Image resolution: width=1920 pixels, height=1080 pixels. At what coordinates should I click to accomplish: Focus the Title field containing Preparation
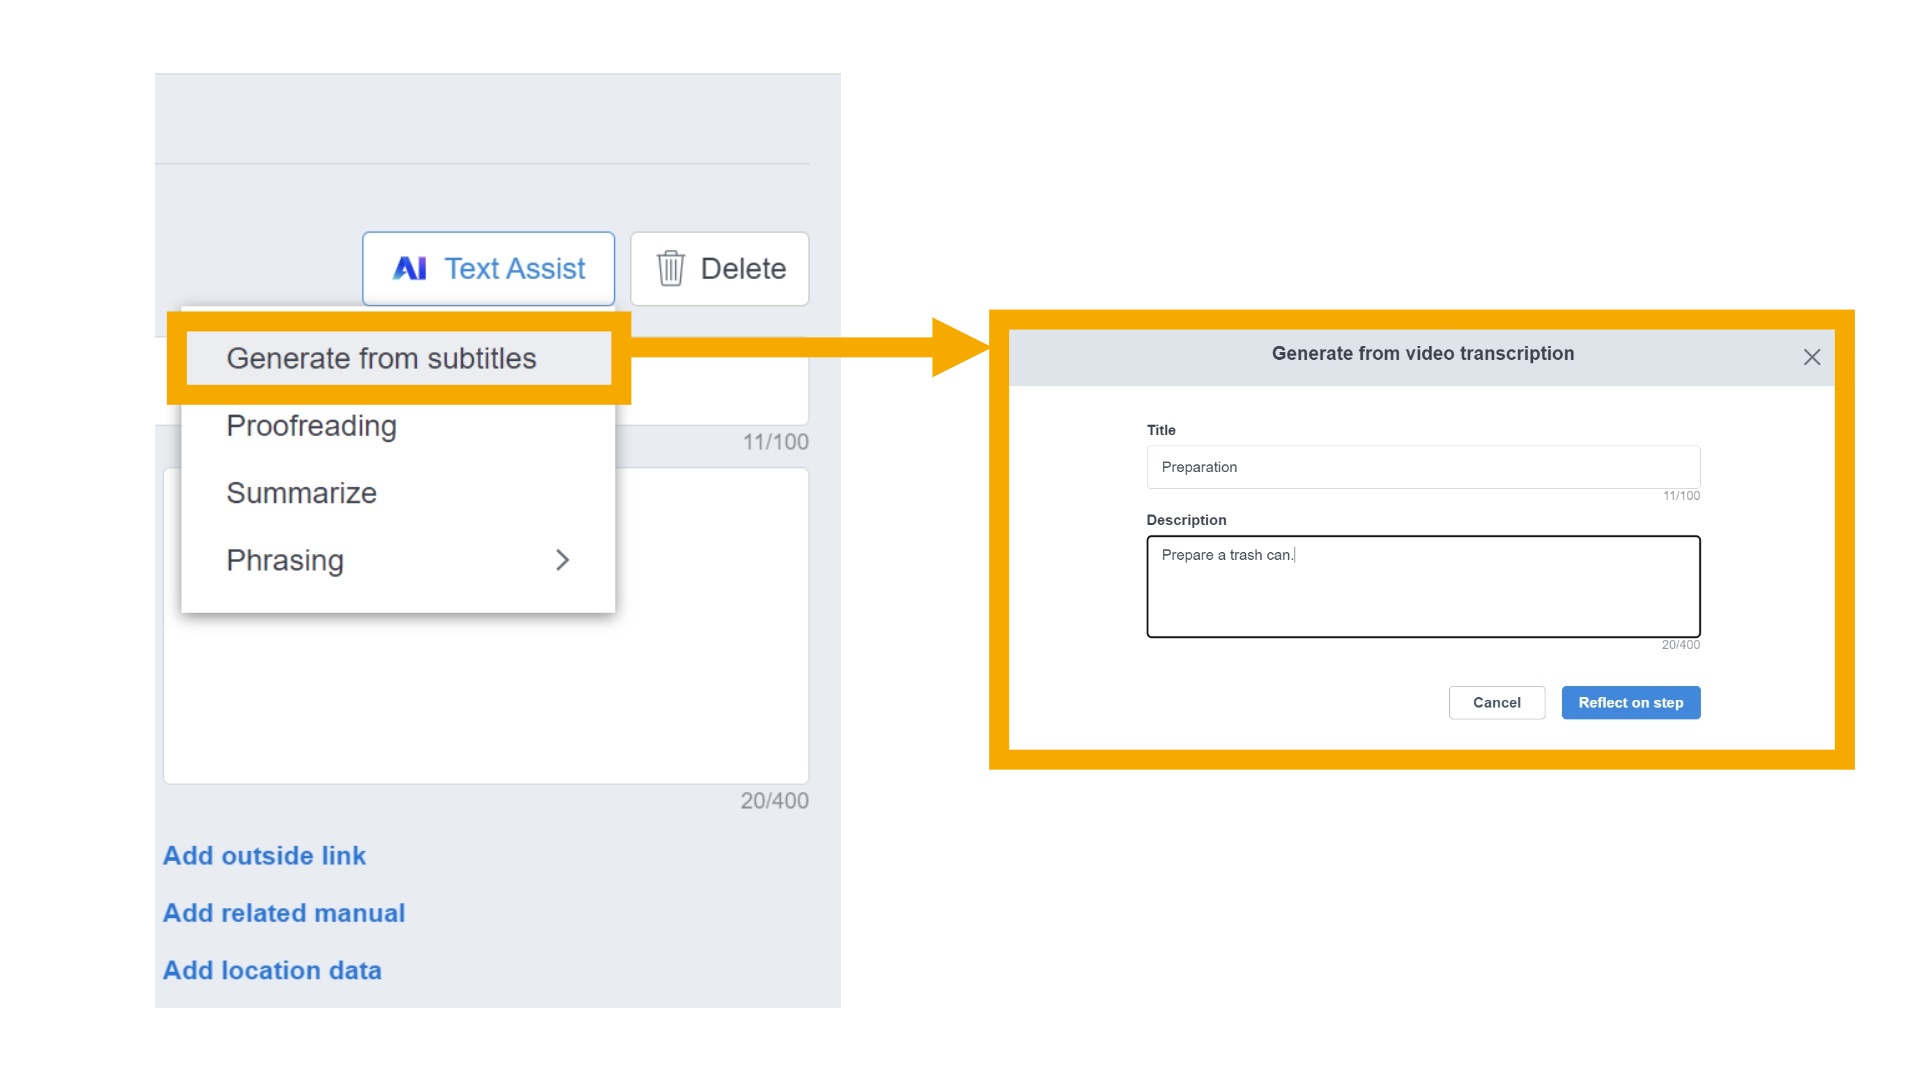pos(1422,467)
